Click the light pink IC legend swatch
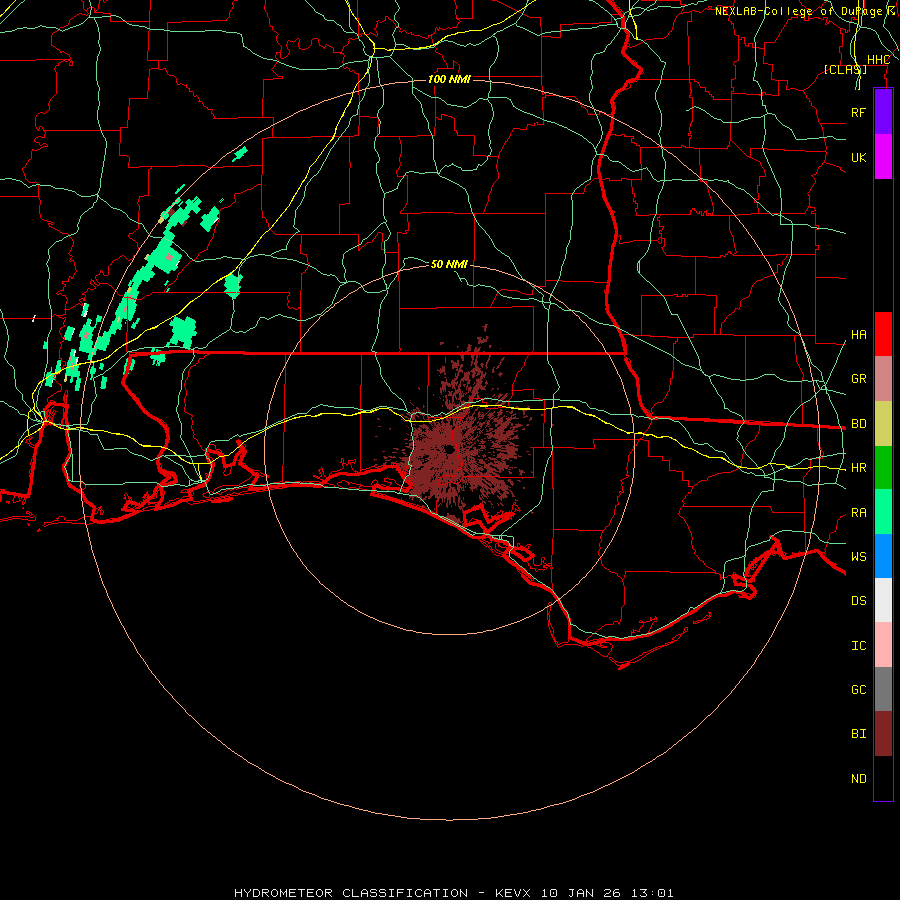 click(x=883, y=645)
